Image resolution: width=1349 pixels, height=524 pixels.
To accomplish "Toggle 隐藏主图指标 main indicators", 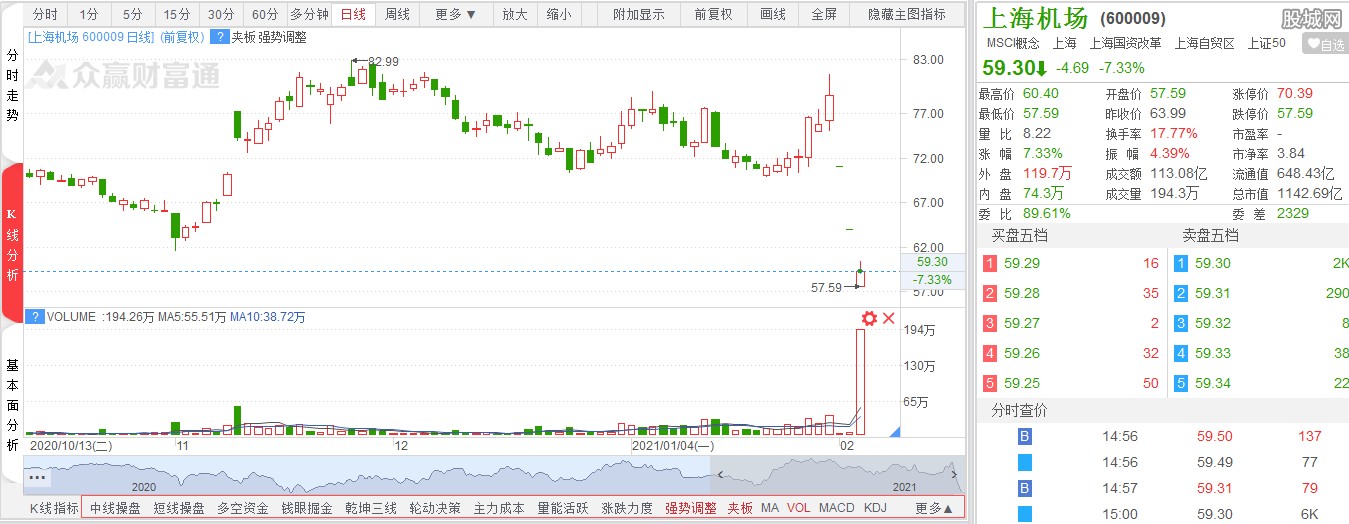I will [x=907, y=15].
